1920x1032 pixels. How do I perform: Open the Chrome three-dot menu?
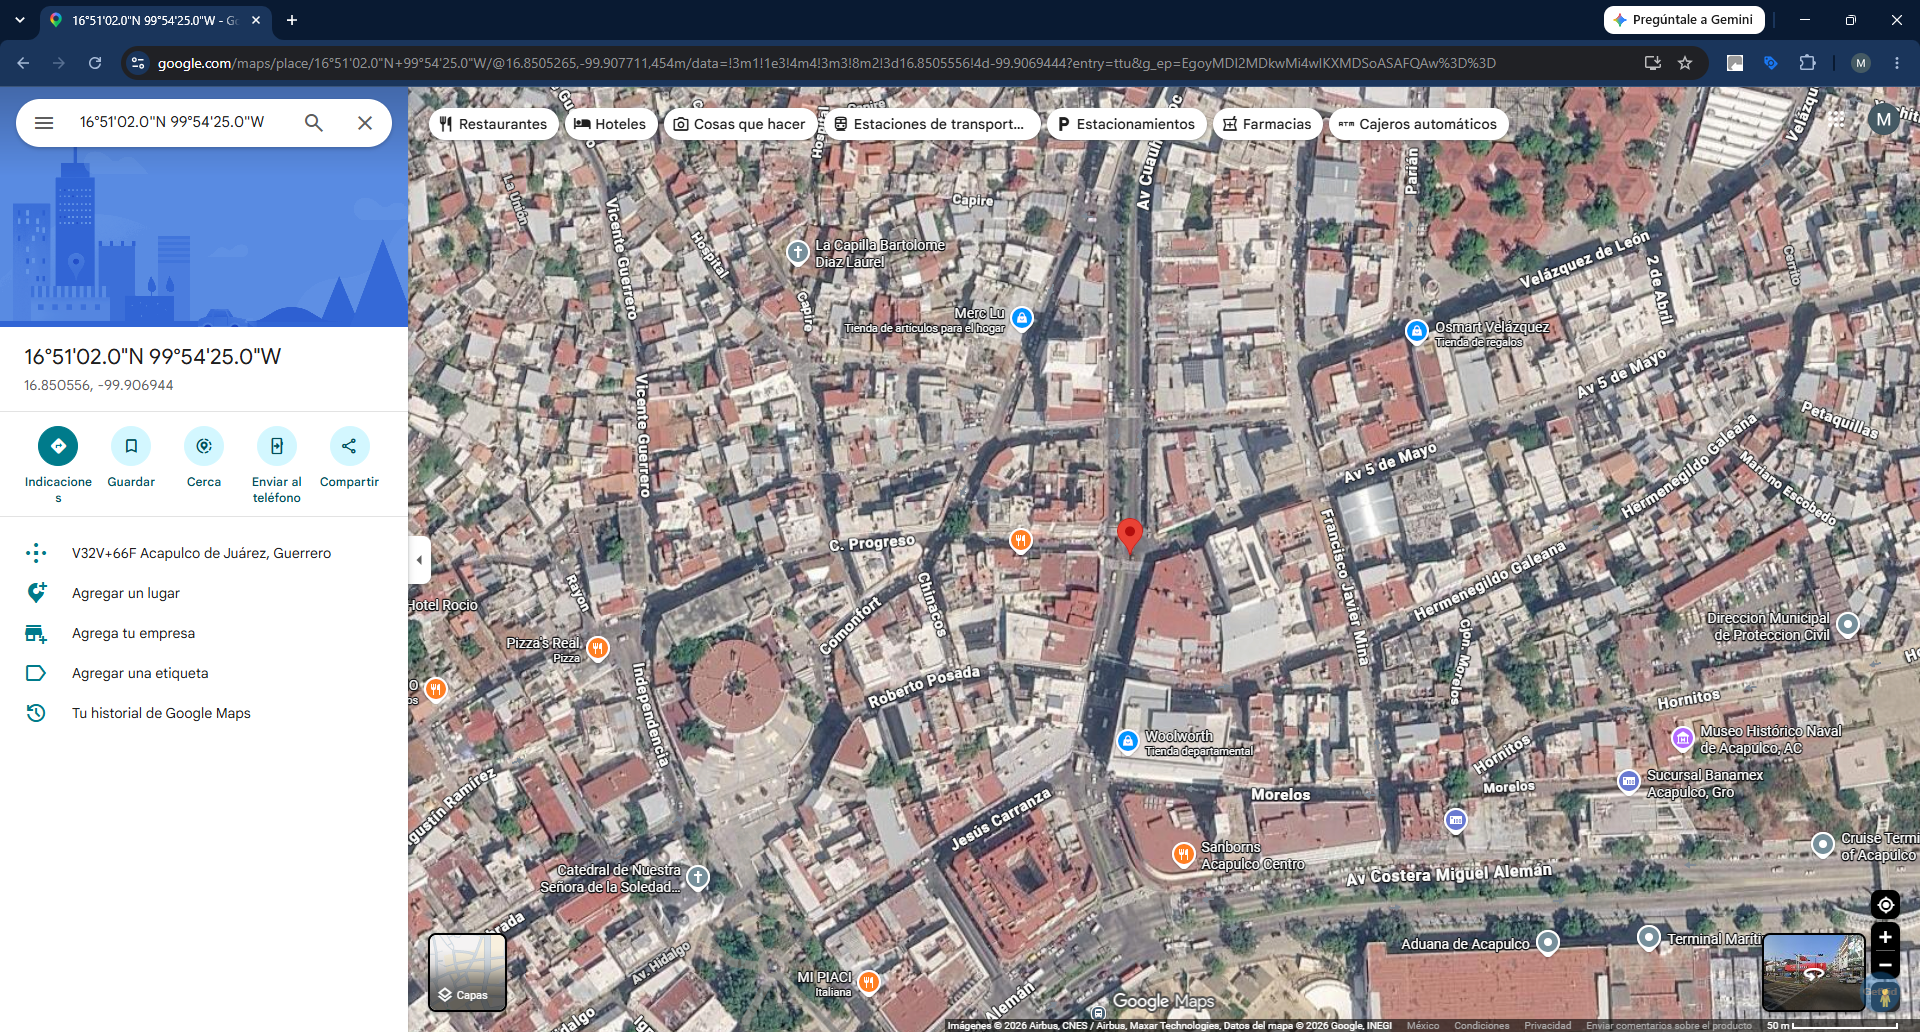(x=1897, y=63)
